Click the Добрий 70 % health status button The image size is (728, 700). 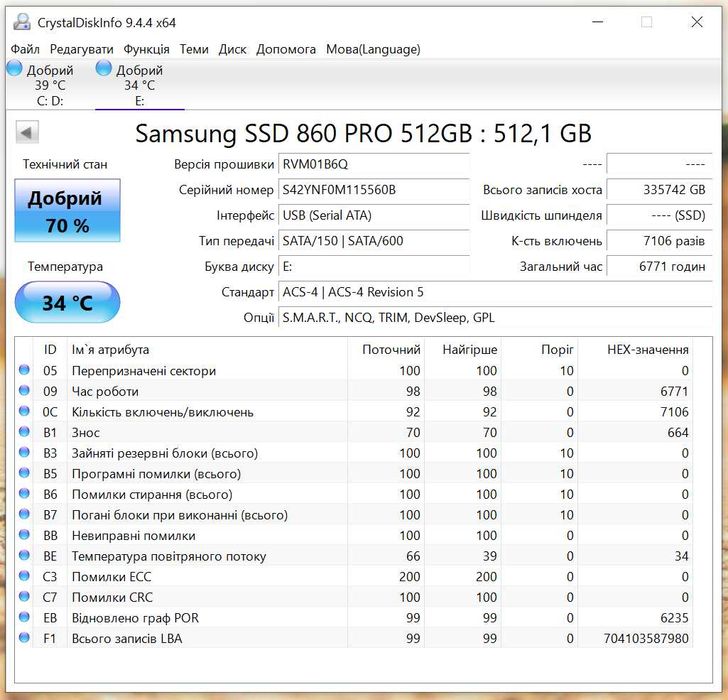coord(67,211)
